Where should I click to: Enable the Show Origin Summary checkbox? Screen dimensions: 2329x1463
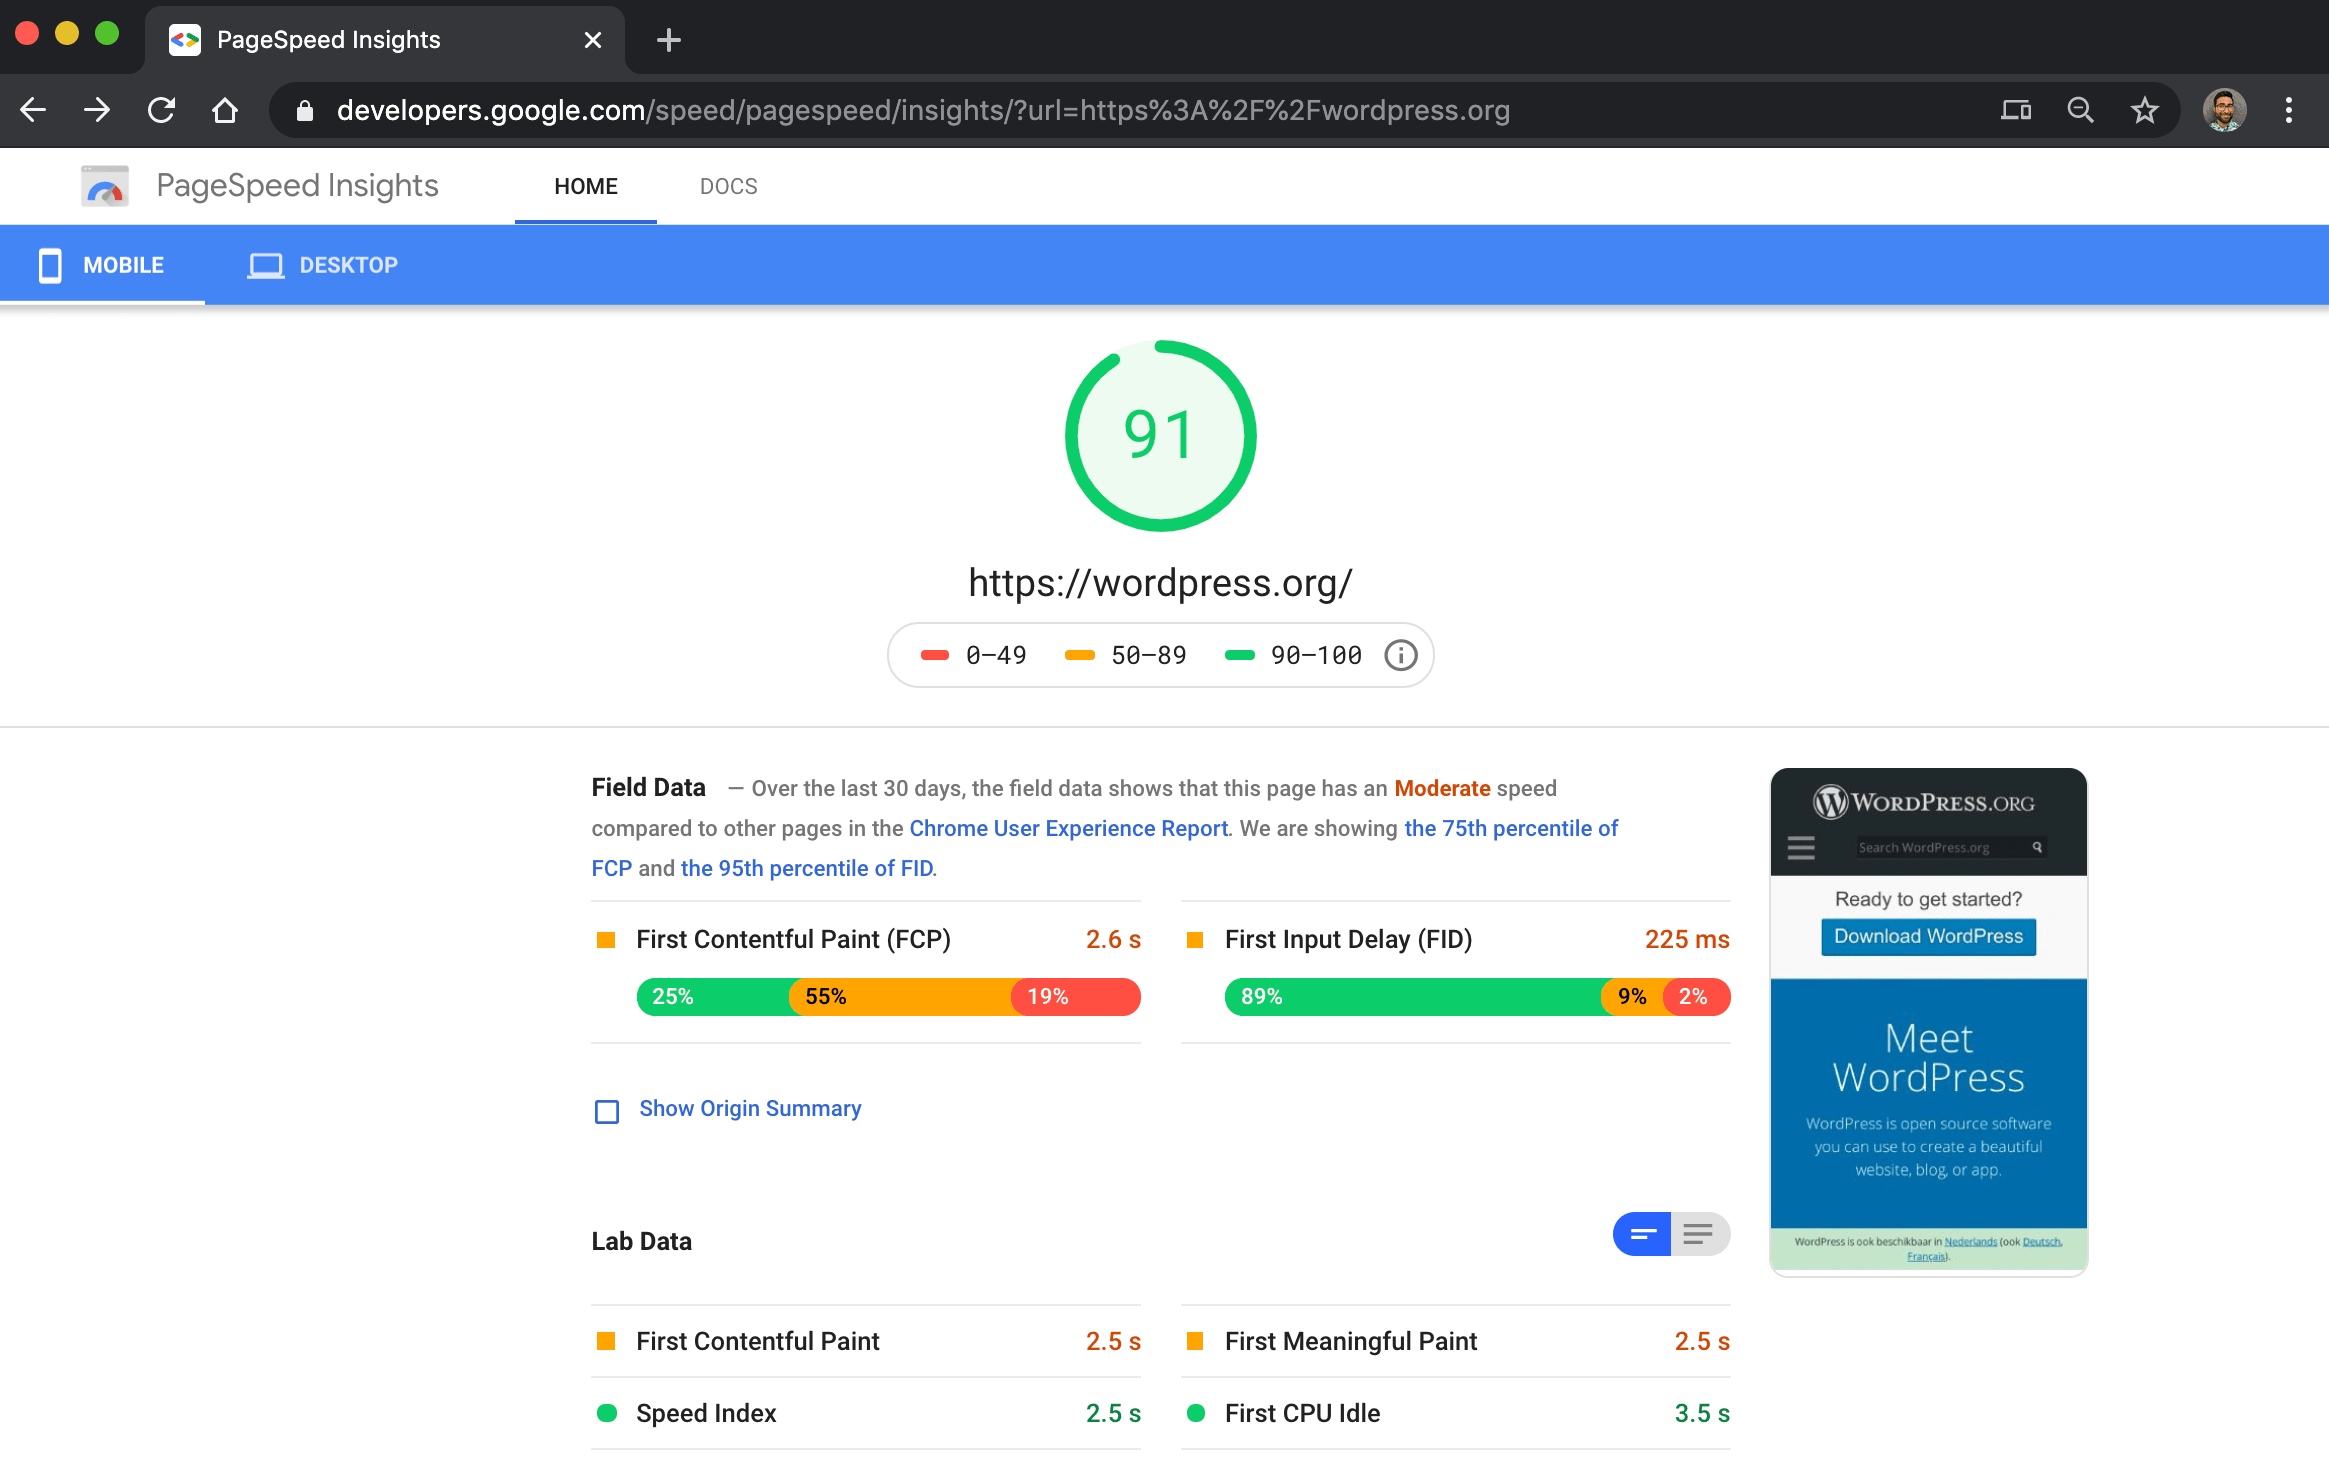[607, 1111]
